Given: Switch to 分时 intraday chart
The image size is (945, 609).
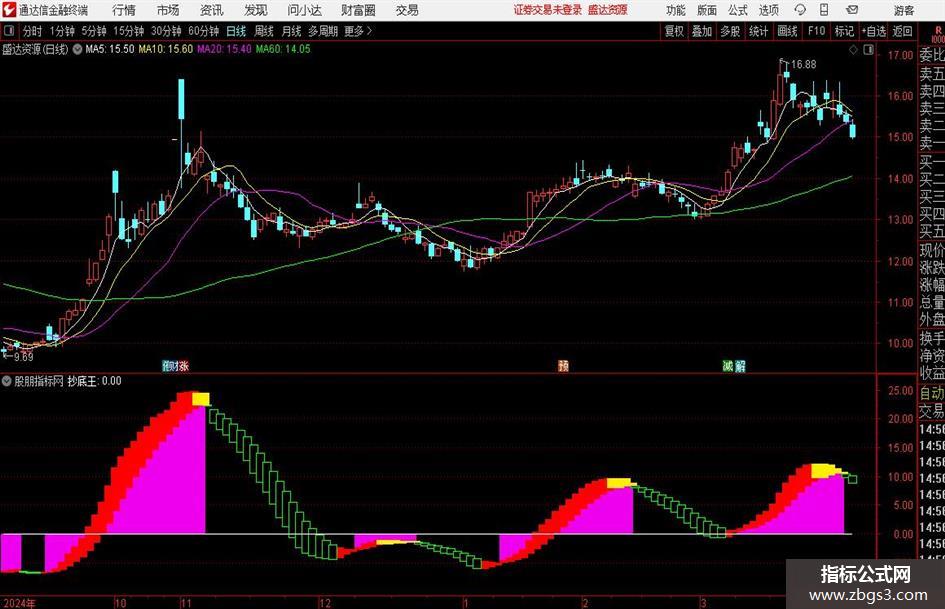Looking at the screenshot, I should (33, 31).
